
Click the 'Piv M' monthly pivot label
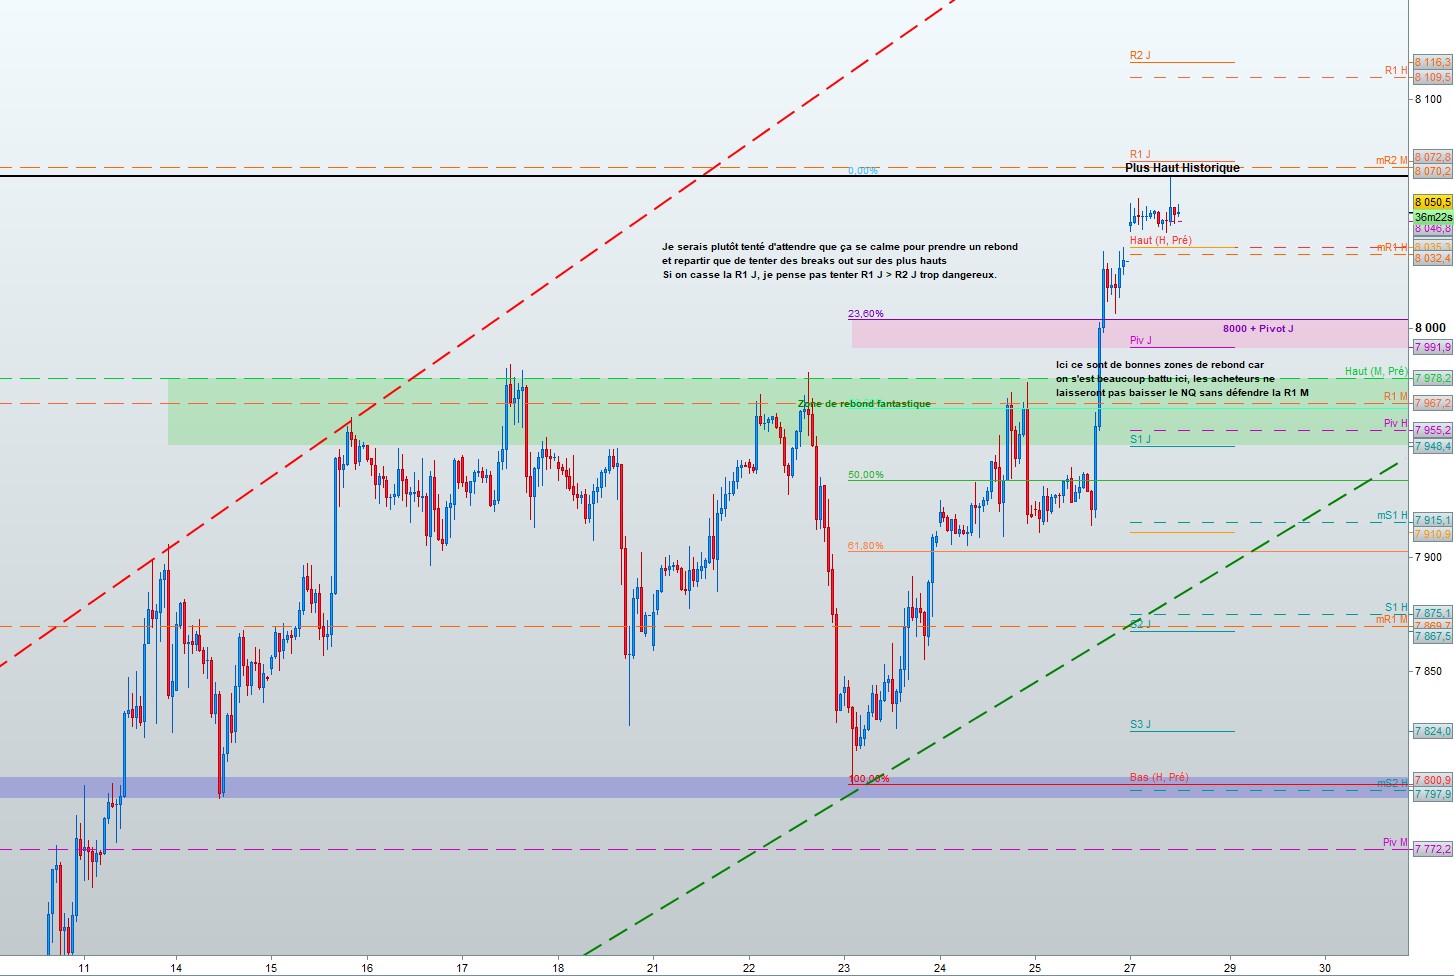1395,842
